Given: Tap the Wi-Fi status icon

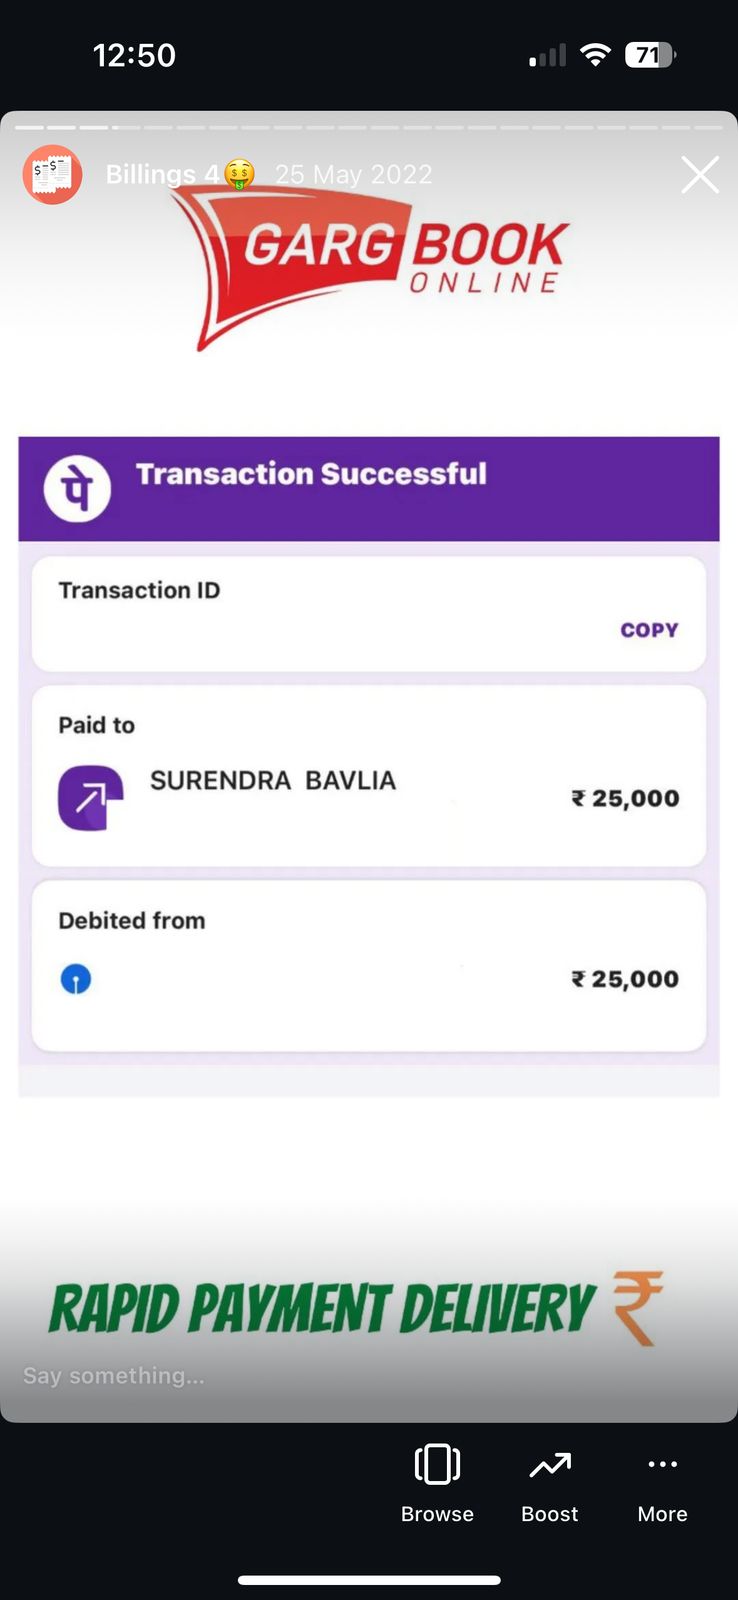Looking at the screenshot, I should click(595, 55).
